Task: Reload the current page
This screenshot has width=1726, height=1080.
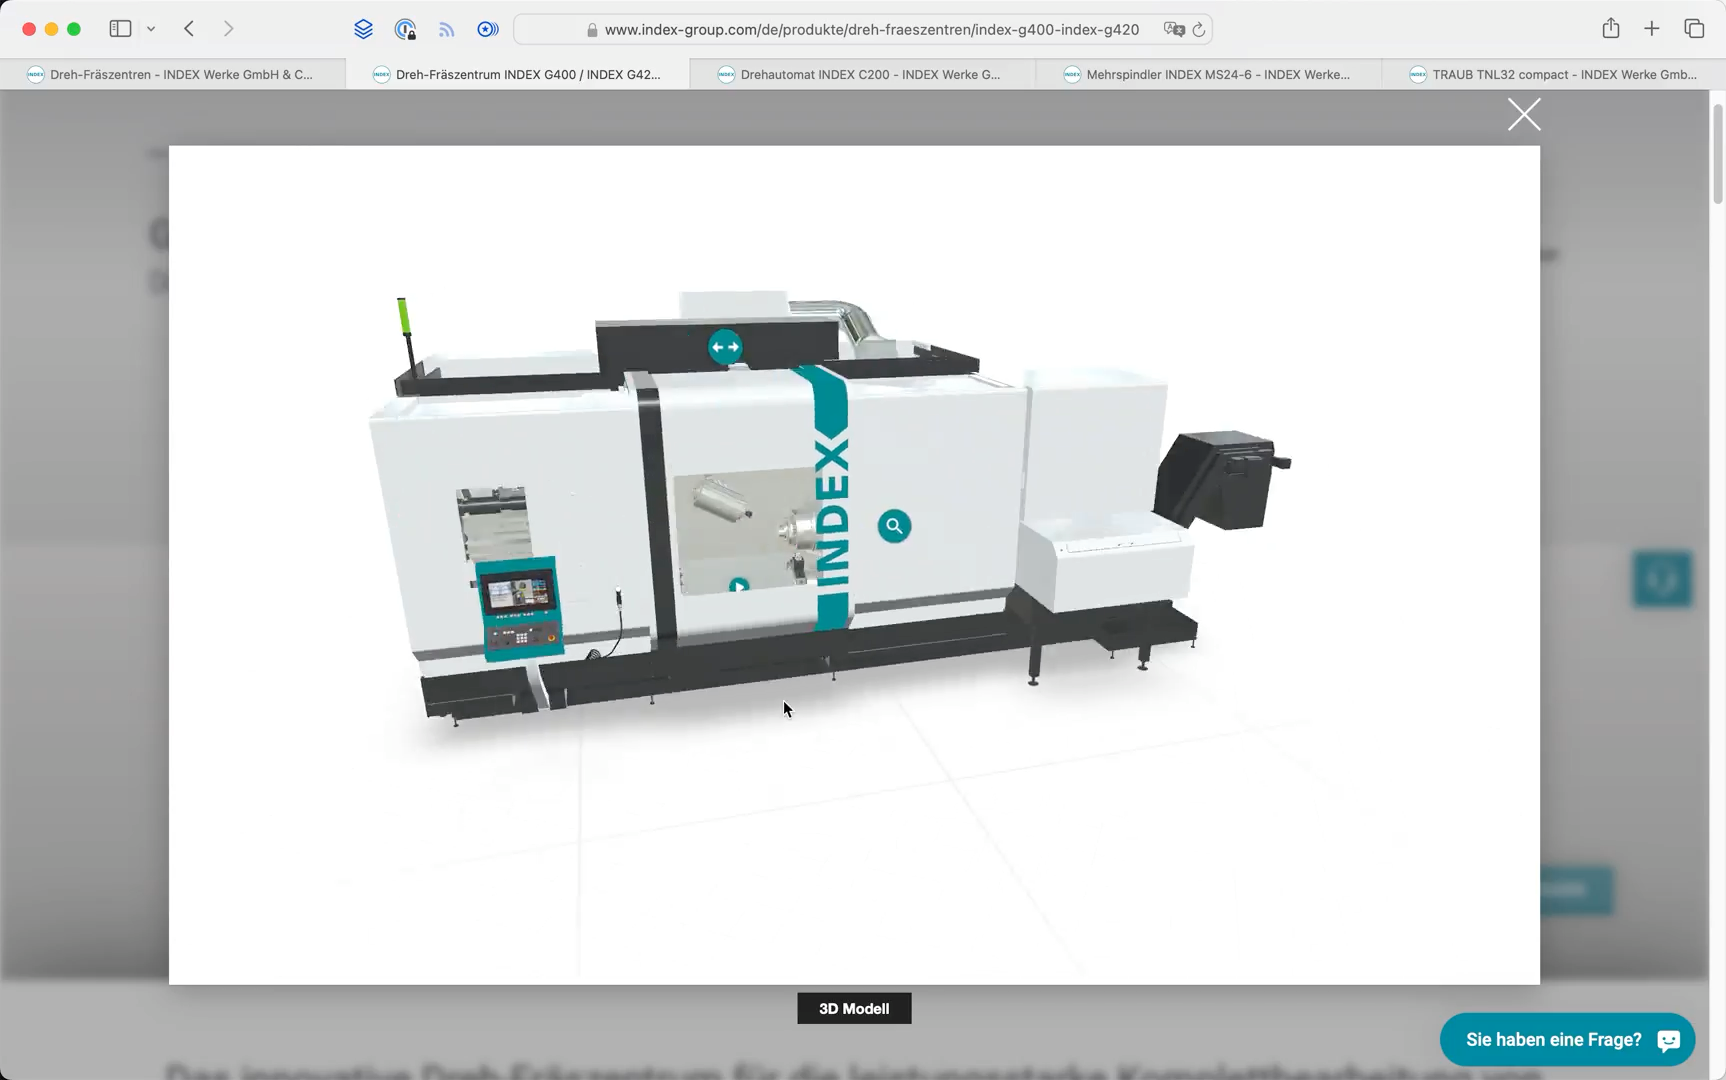Action: (1199, 29)
